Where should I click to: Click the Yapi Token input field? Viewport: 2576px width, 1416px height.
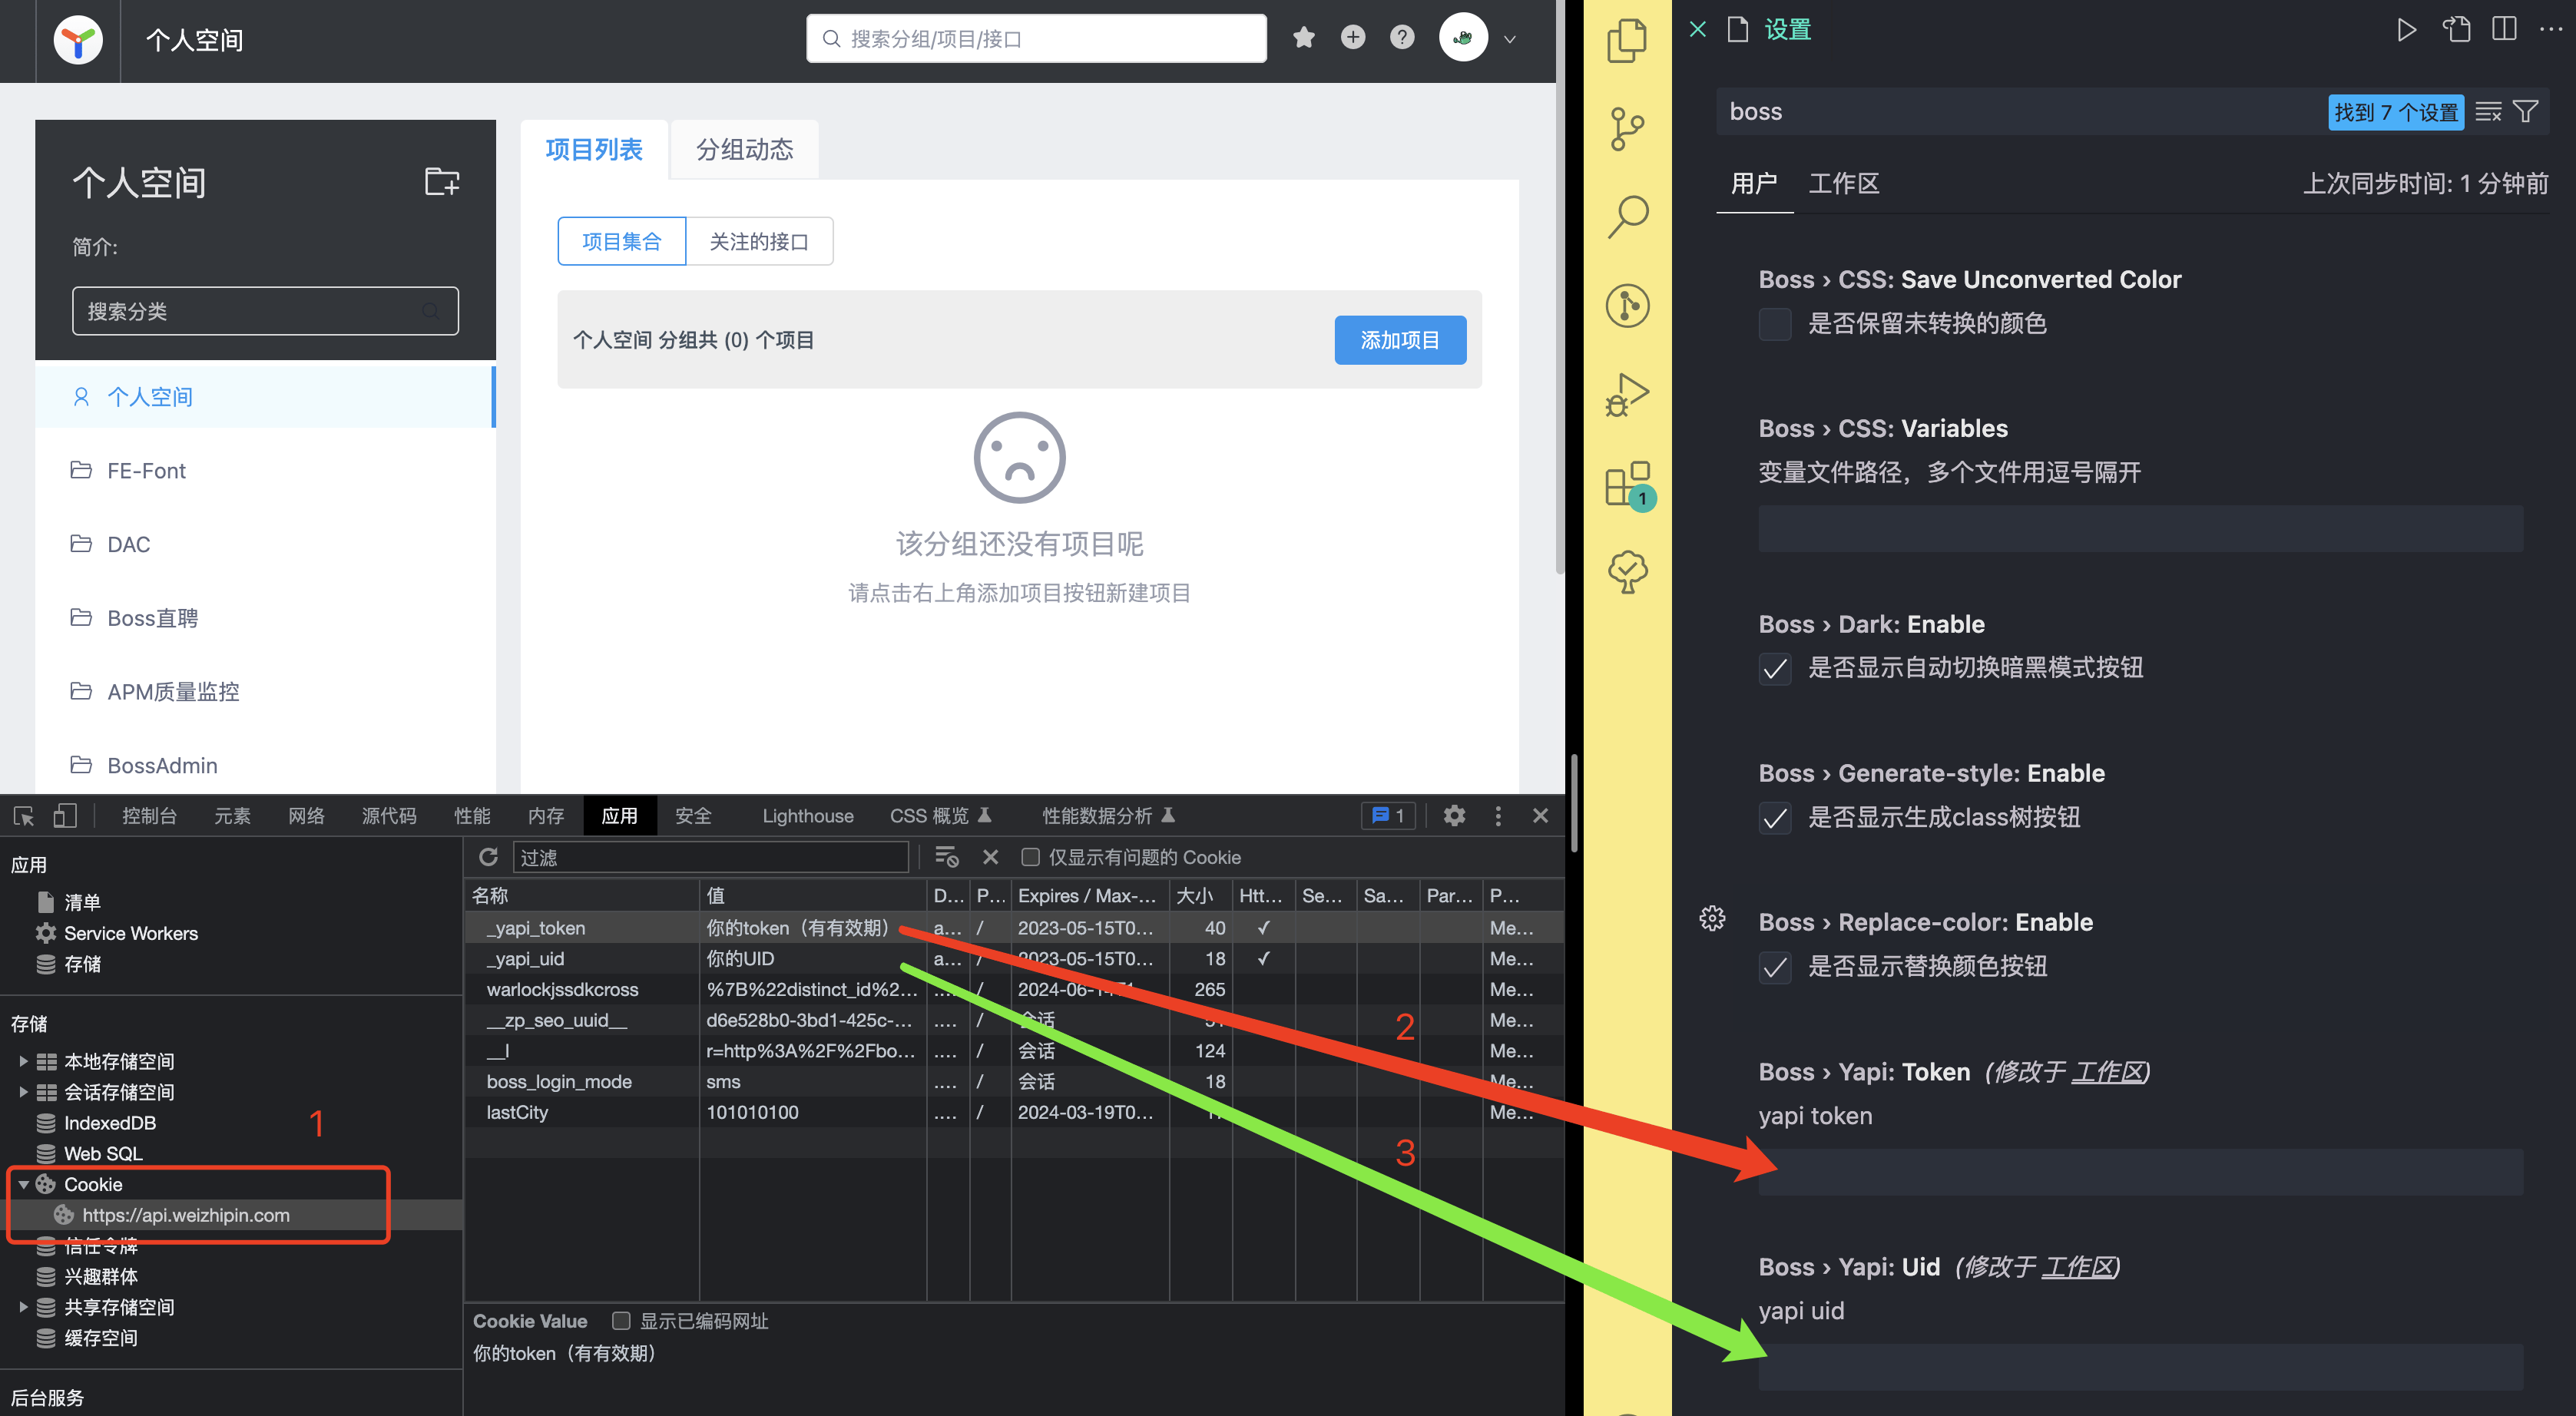click(2140, 1172)
